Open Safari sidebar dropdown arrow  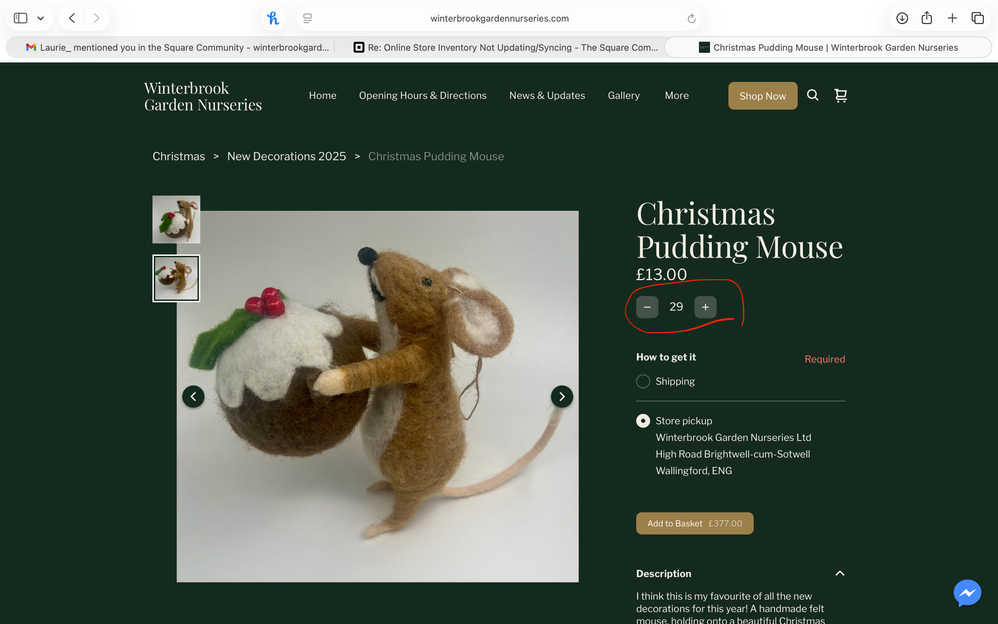coord(40,18)
